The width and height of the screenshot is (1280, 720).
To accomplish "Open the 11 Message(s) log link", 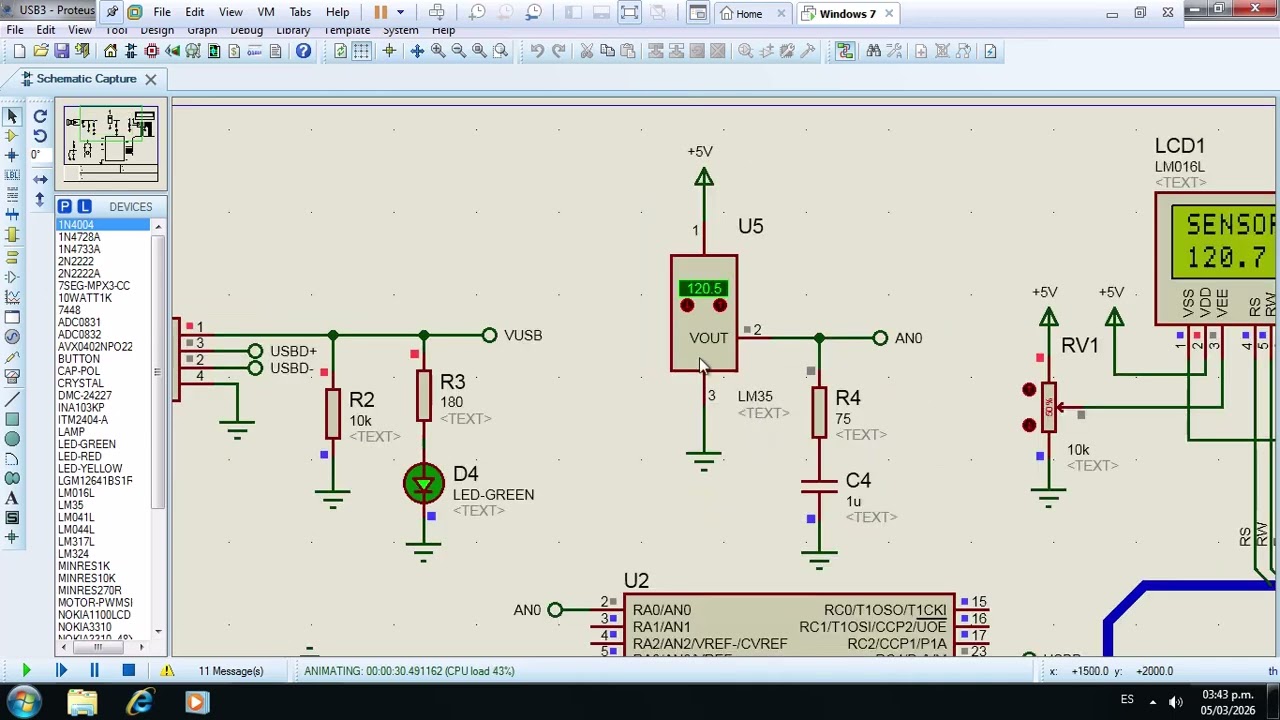I will coord(230,671).
